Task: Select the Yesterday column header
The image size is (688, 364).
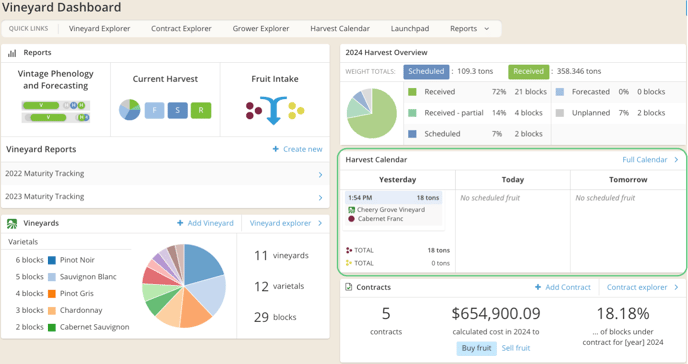Action: [398, 180]
